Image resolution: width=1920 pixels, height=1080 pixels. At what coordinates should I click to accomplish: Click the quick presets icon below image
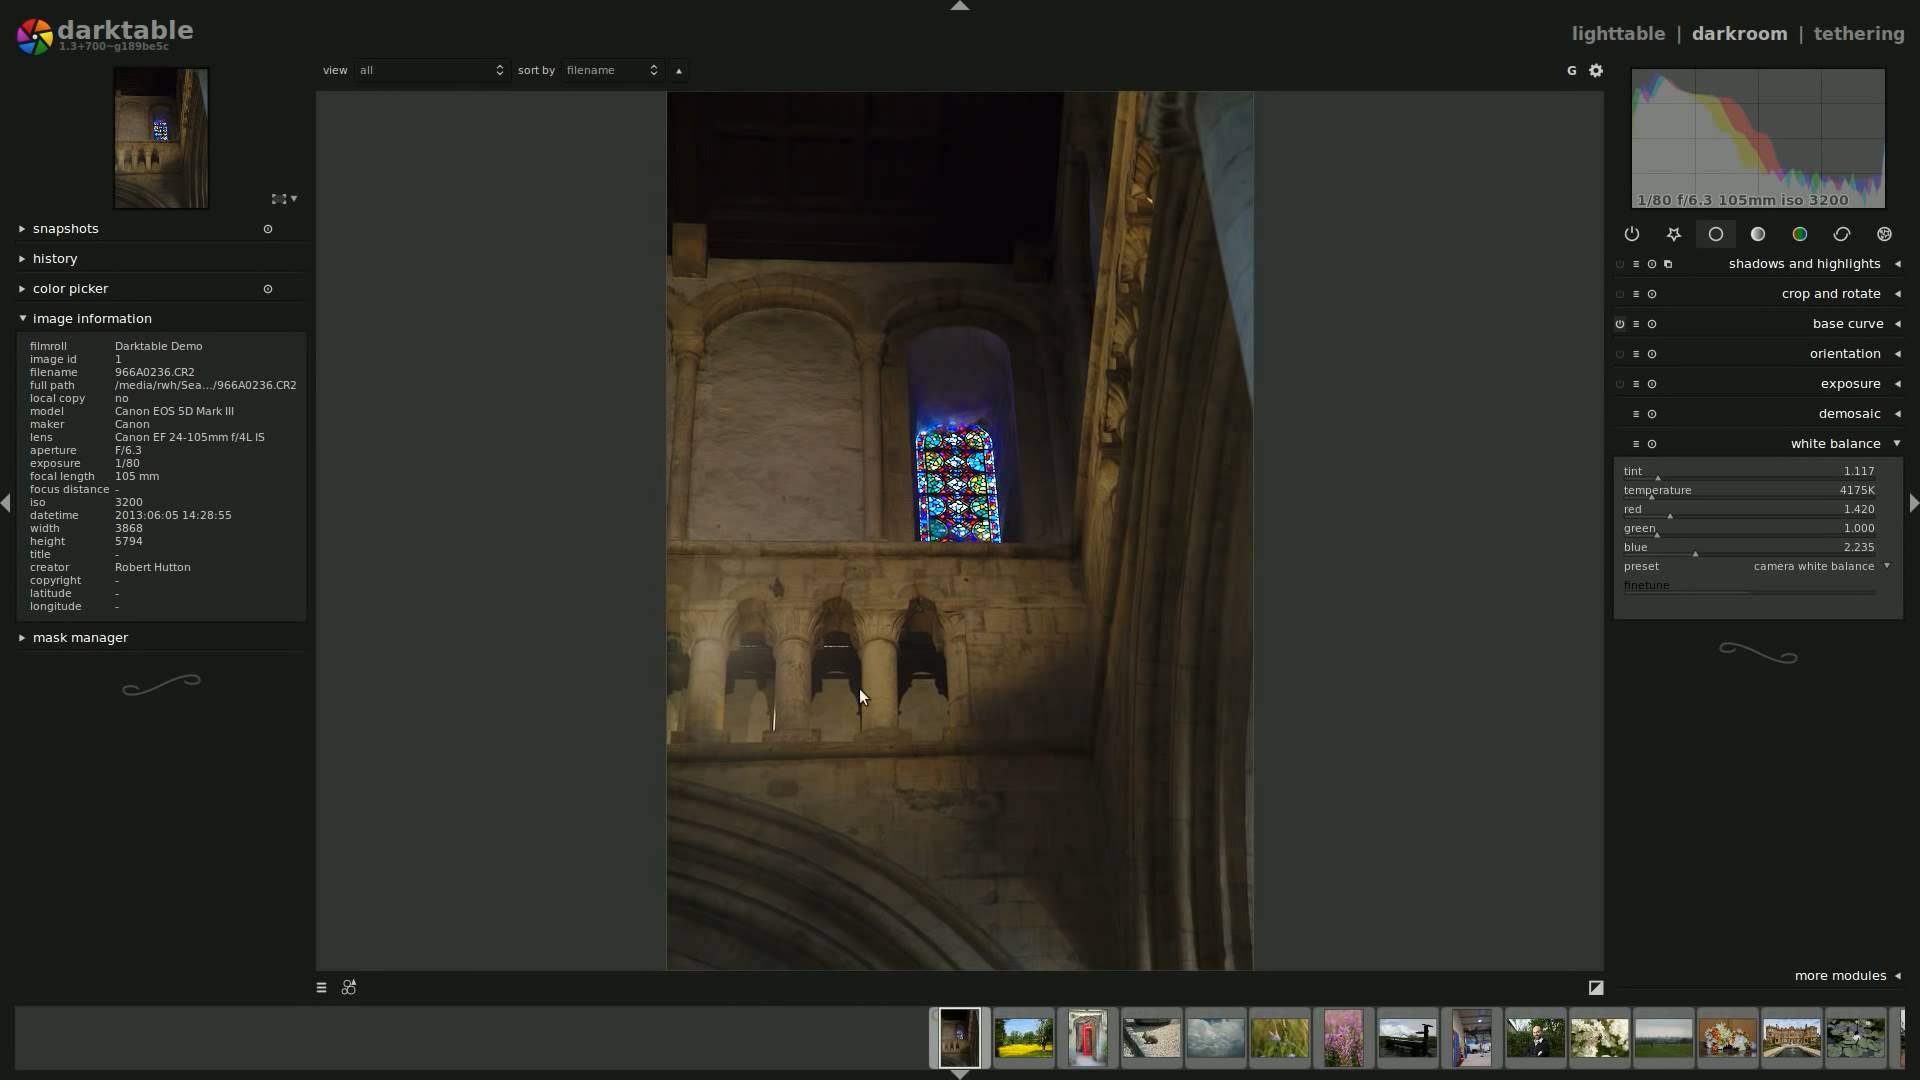click(321, 987)
